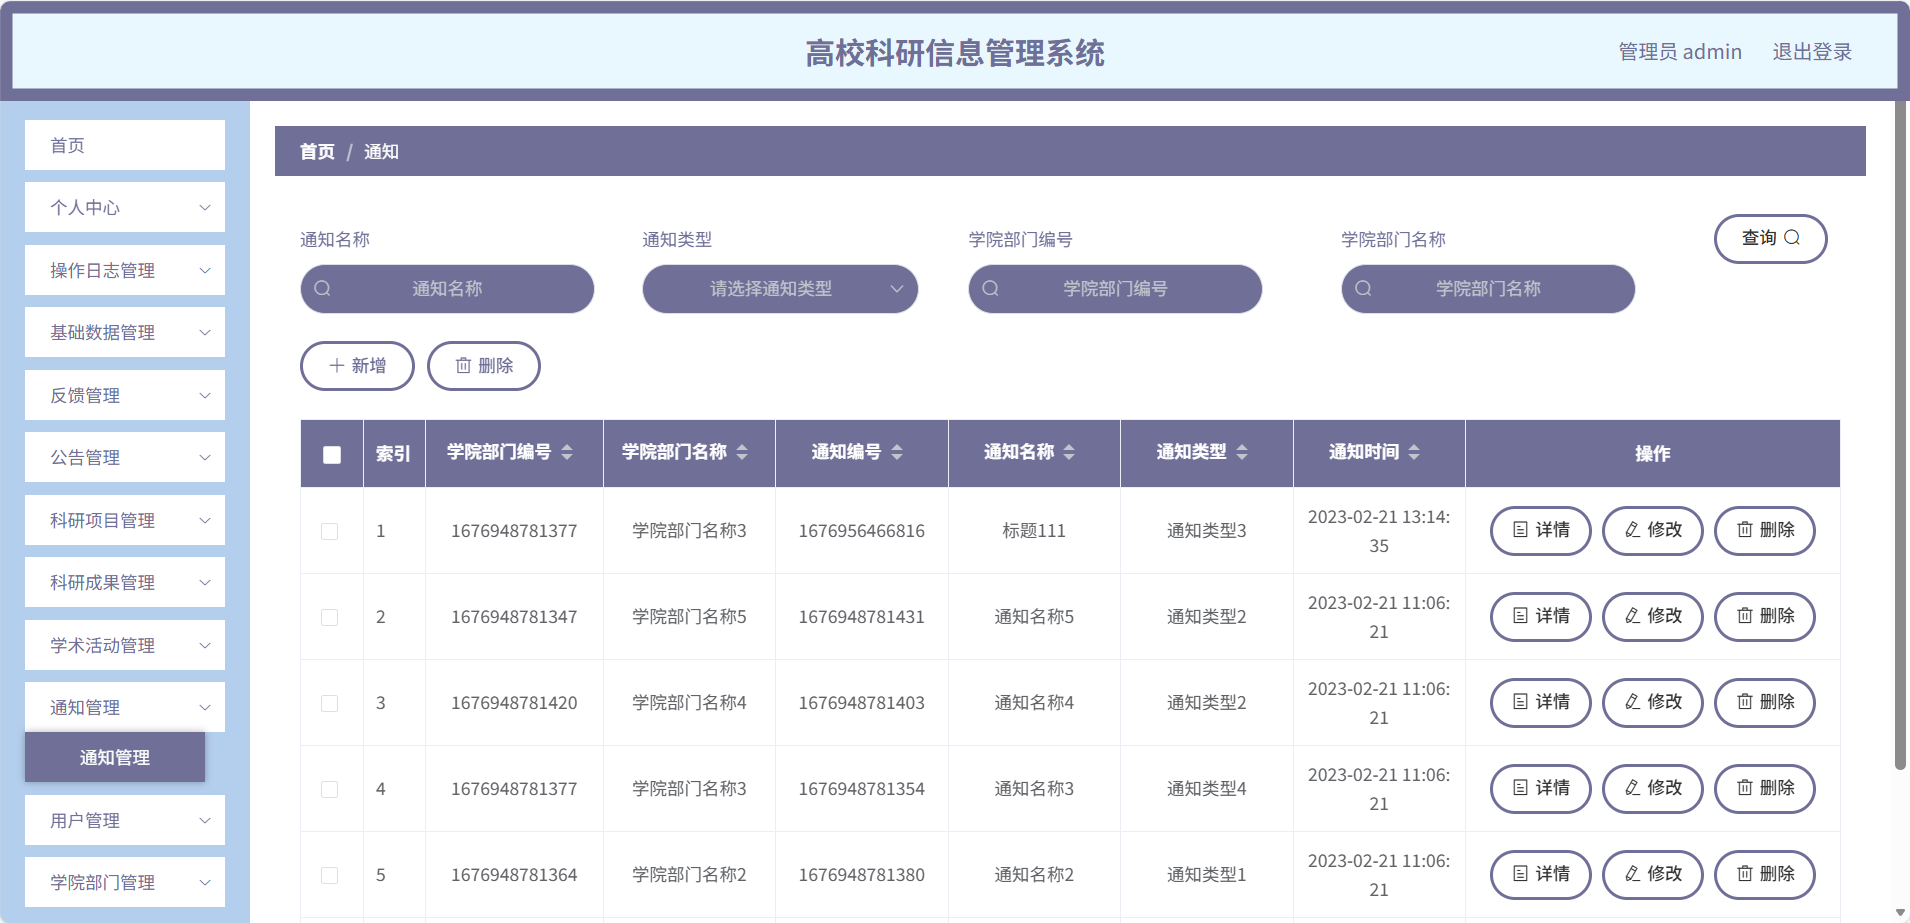Sort by 通知类型 column arrows
Viewport: 1910px width, 923px height.
click(1242, 452)
